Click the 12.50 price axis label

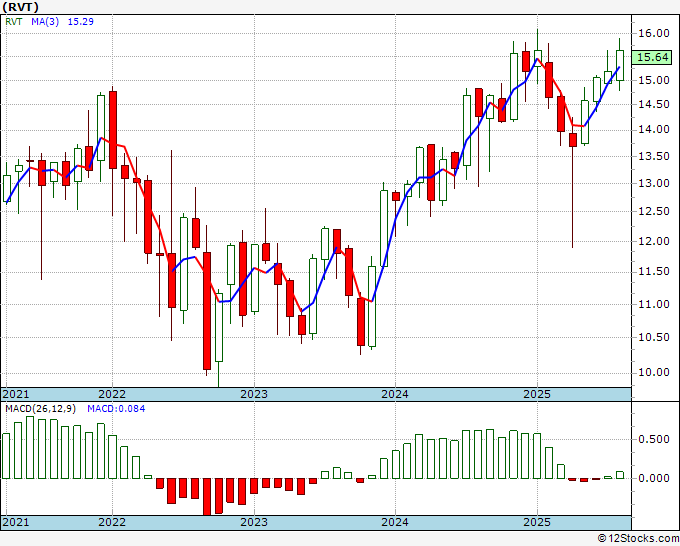[654, 212]
